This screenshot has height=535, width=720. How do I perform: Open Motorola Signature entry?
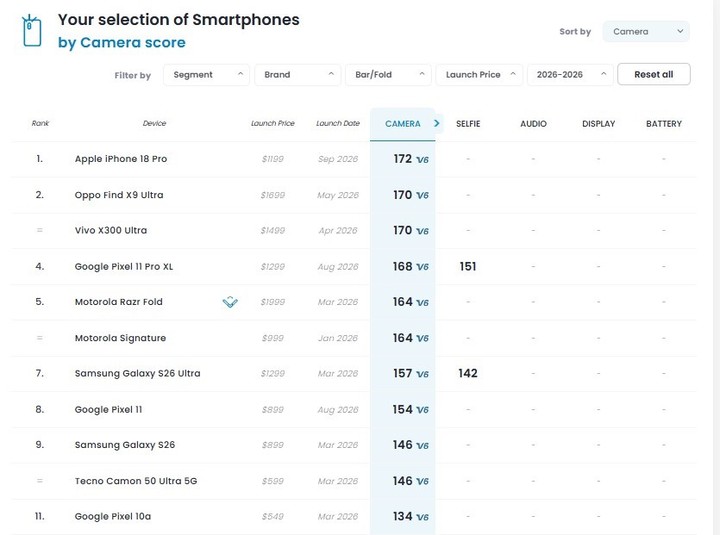click(x=120, y=338)
